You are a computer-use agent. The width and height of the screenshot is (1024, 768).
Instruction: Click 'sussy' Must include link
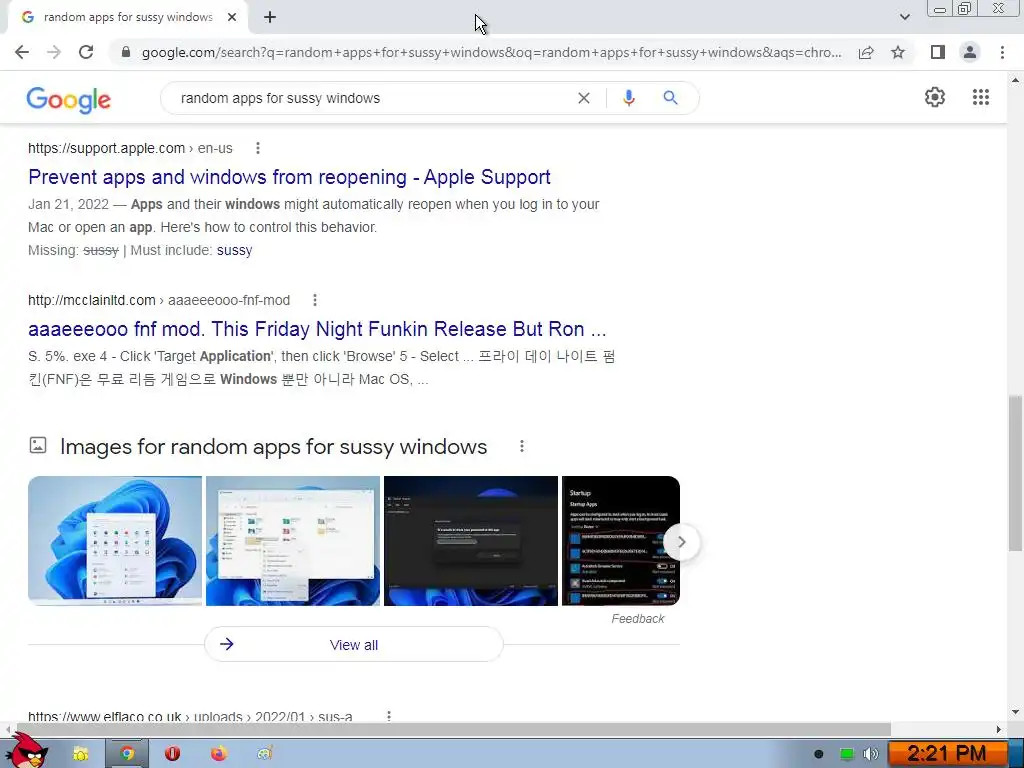(x=234, y=250)
